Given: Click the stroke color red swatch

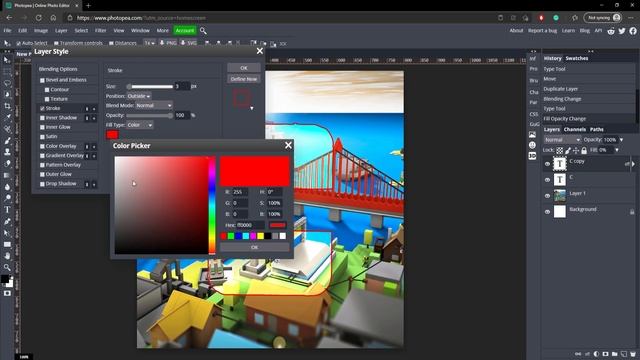Looking at the screenshot, I should coord(112,135).
